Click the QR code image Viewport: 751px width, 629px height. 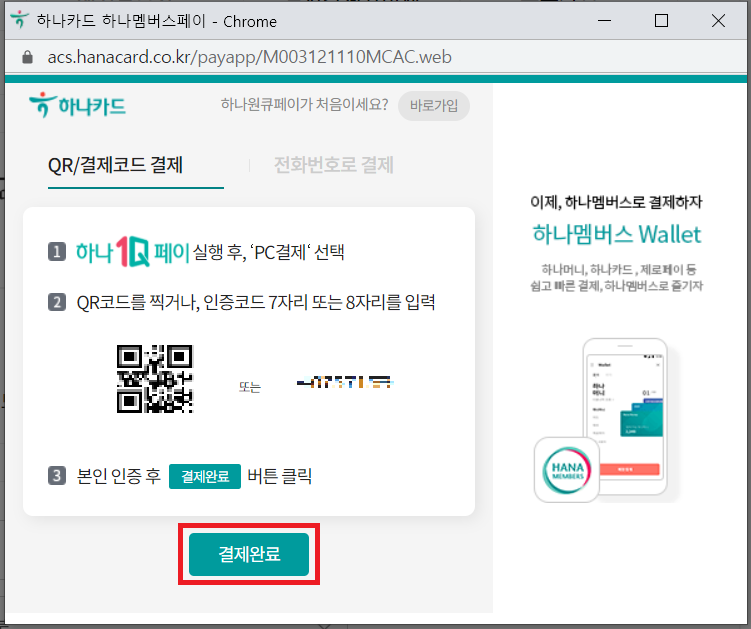pos(155,378)
